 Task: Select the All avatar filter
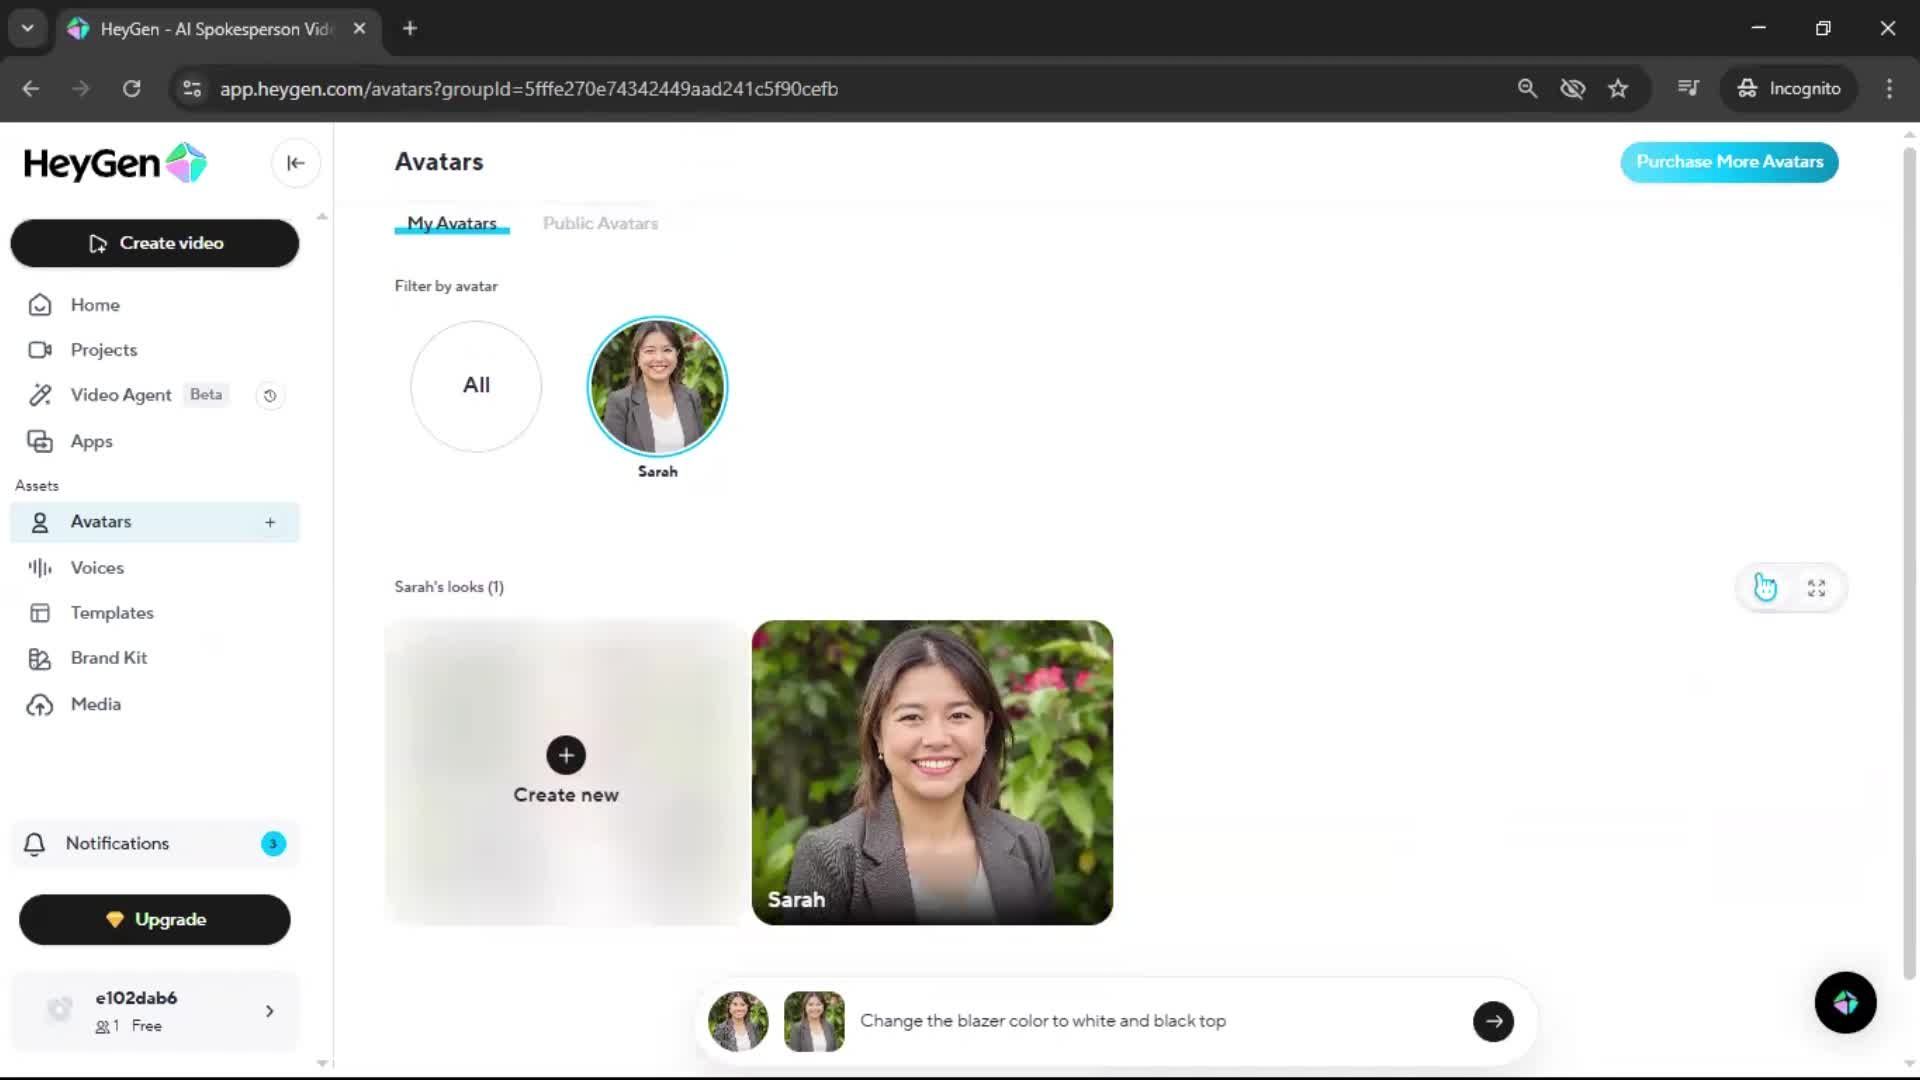[x=476, y=386]
